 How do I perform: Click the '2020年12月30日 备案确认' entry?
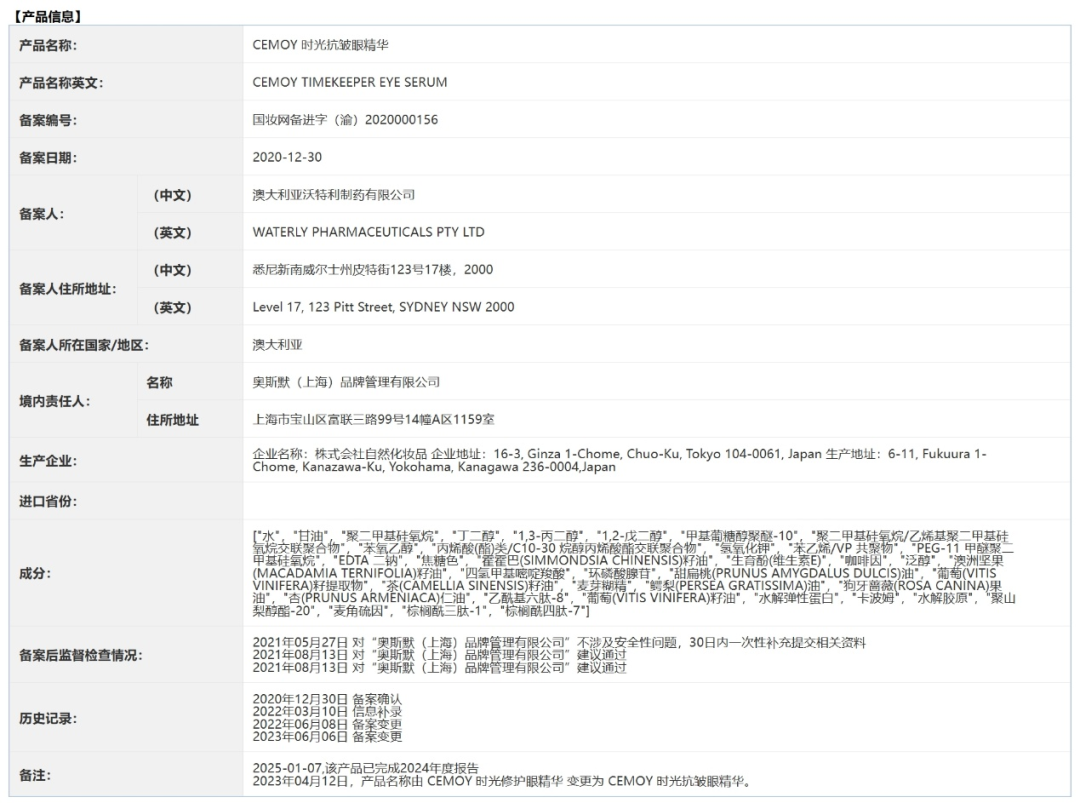[327, 700]
